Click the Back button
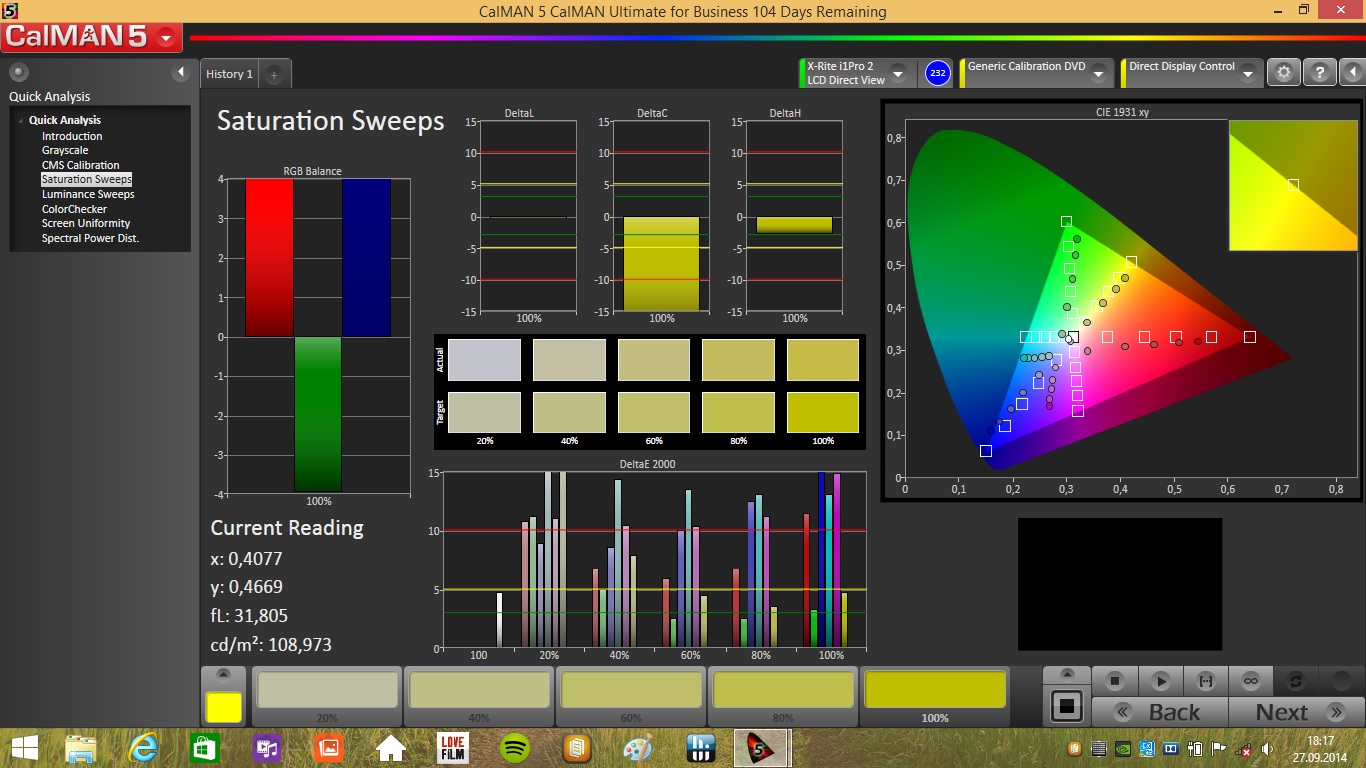The height and width of the screenshot is (768, 1366). 1160,712
